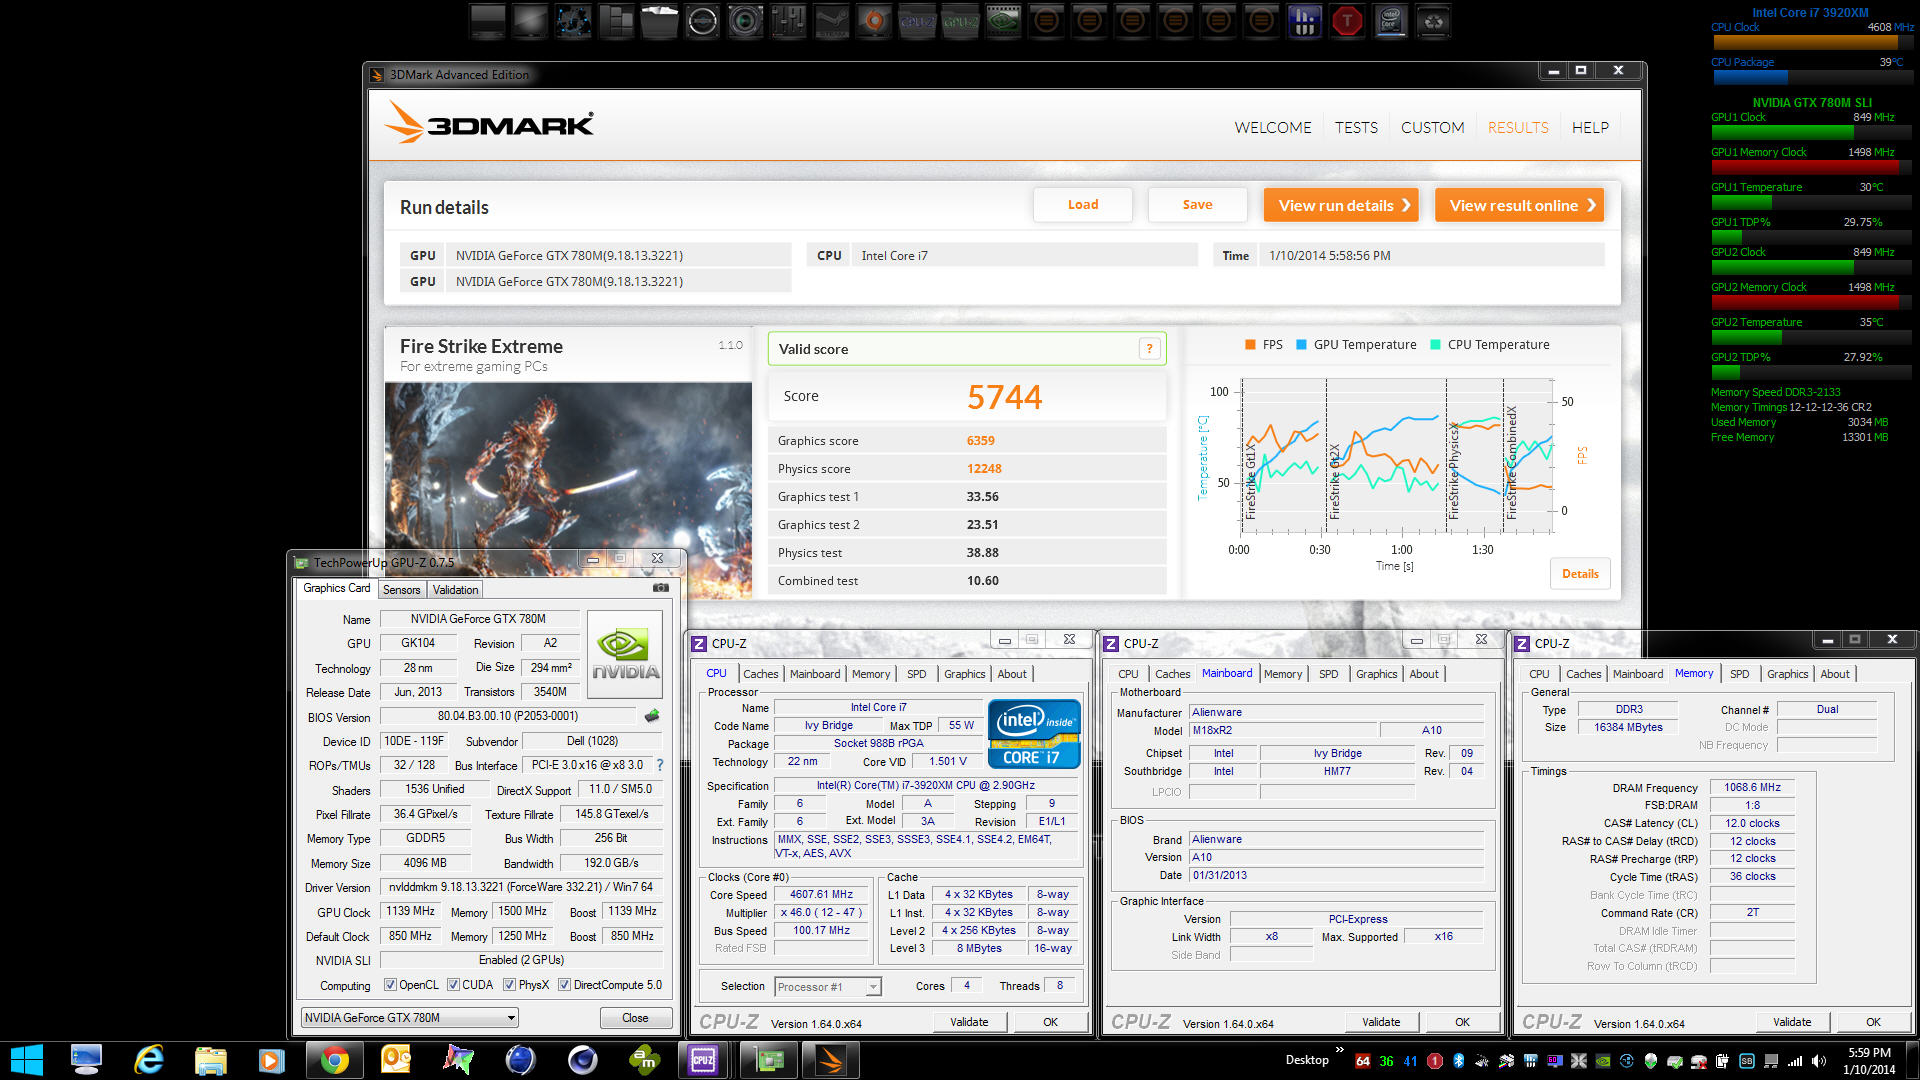Screen dimensions: 1920x1080
Task: Switch to the Validation tab in GPU-Z
Action: (455, 590)
